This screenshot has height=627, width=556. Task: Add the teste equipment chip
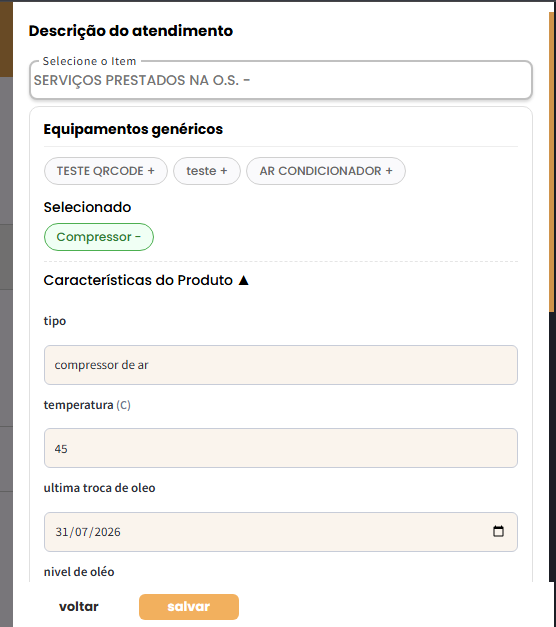point(207,171)
